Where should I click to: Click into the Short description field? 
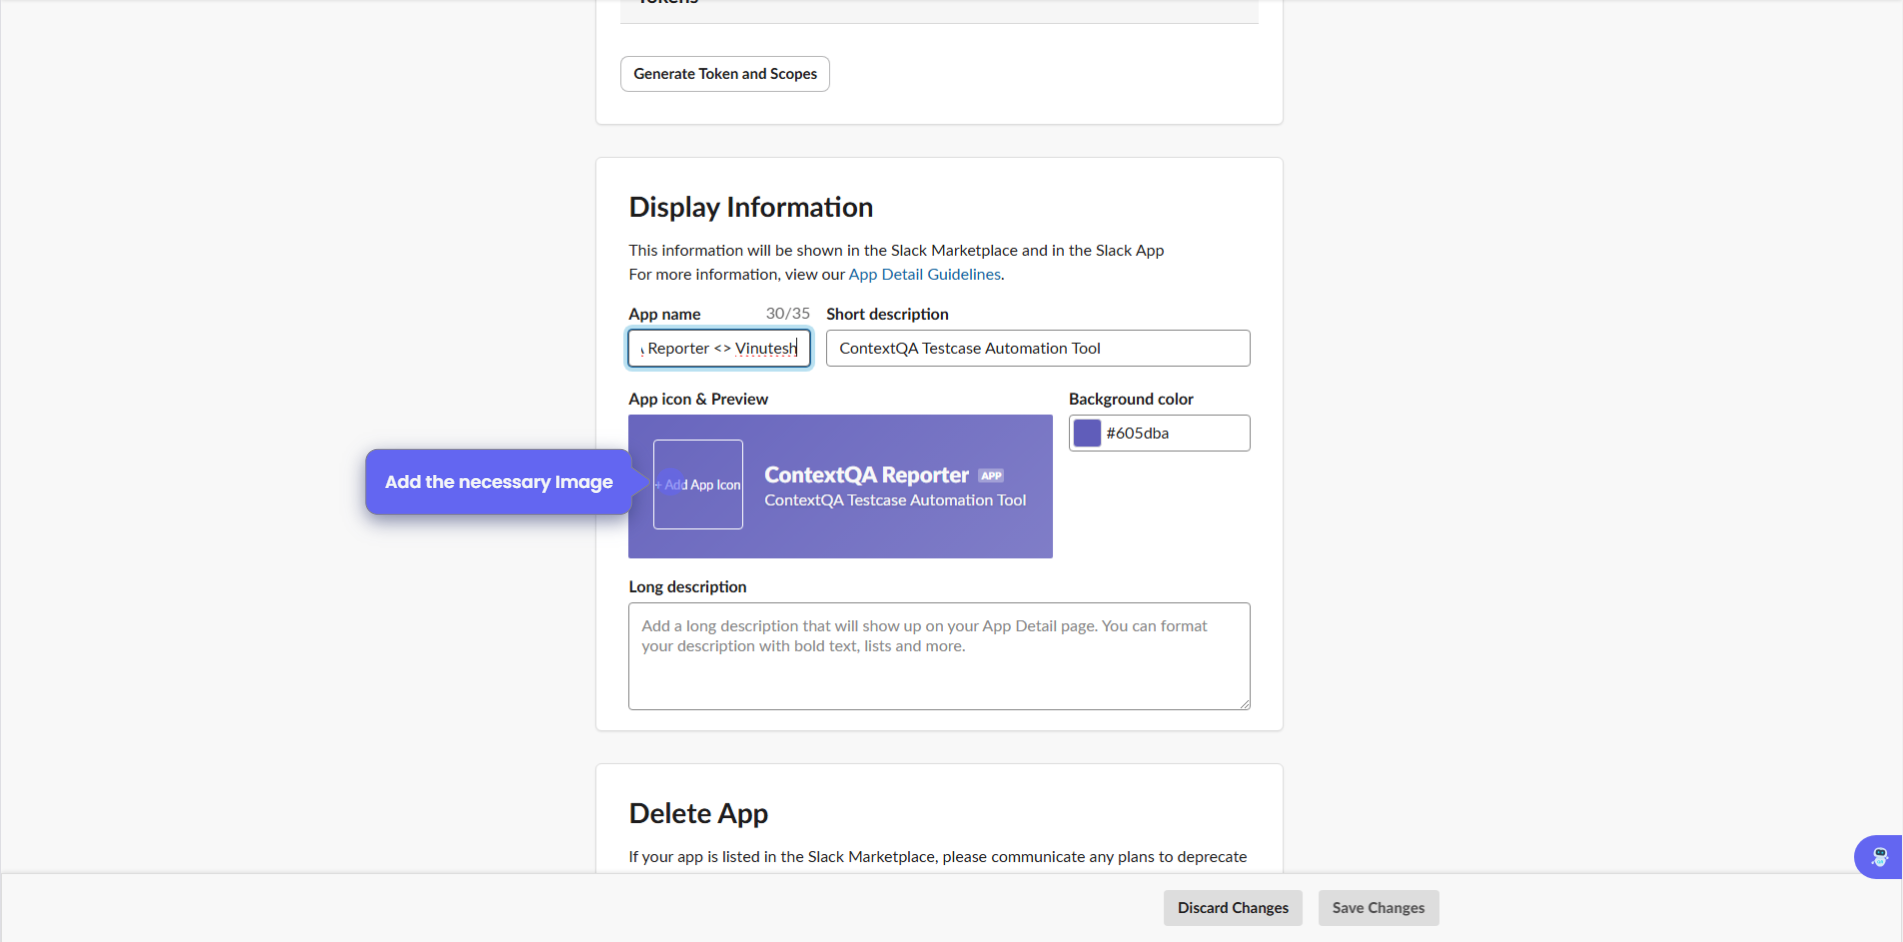(x=1037, y=348)
